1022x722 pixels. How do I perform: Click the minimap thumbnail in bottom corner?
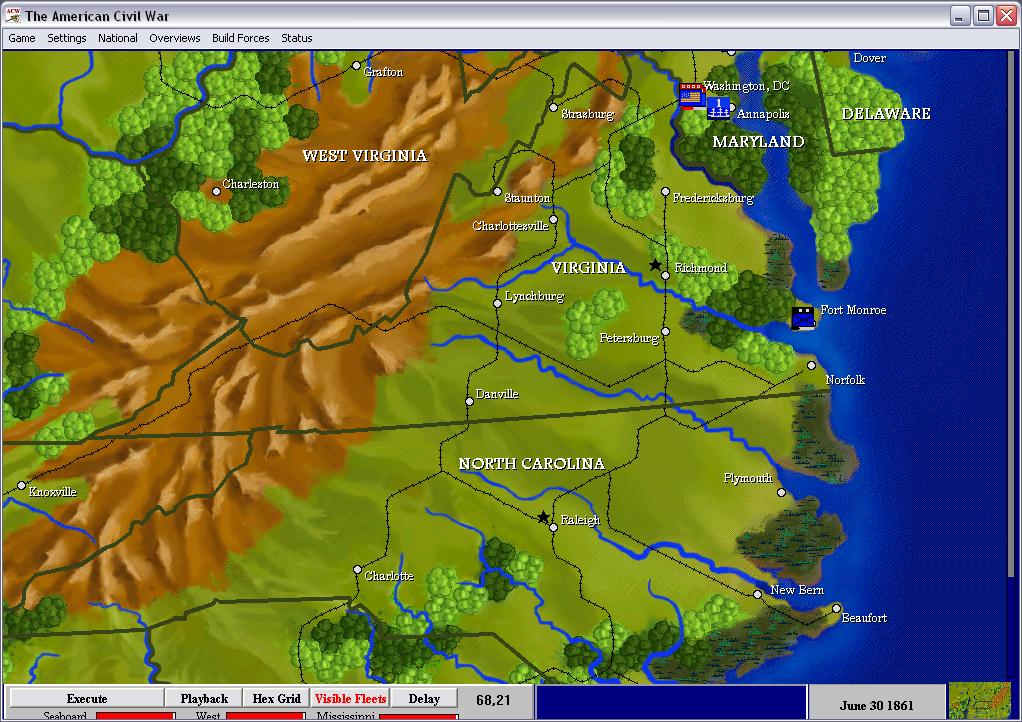(980, 701)
